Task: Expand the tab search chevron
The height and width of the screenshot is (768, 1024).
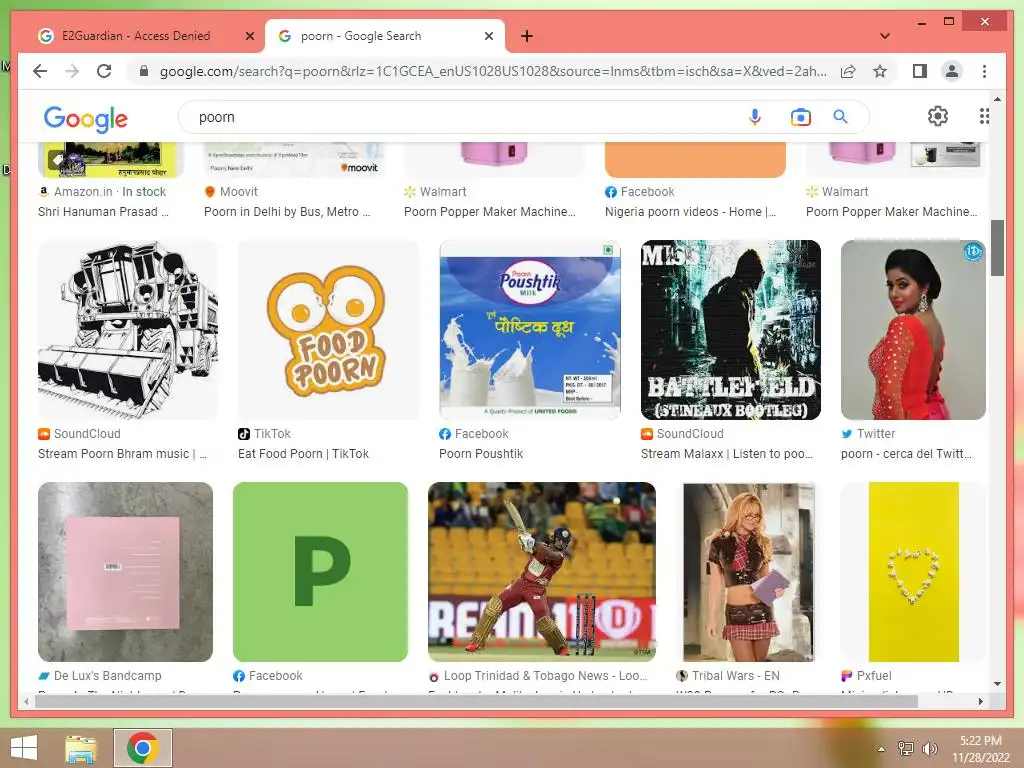Action: click(885, 36)
